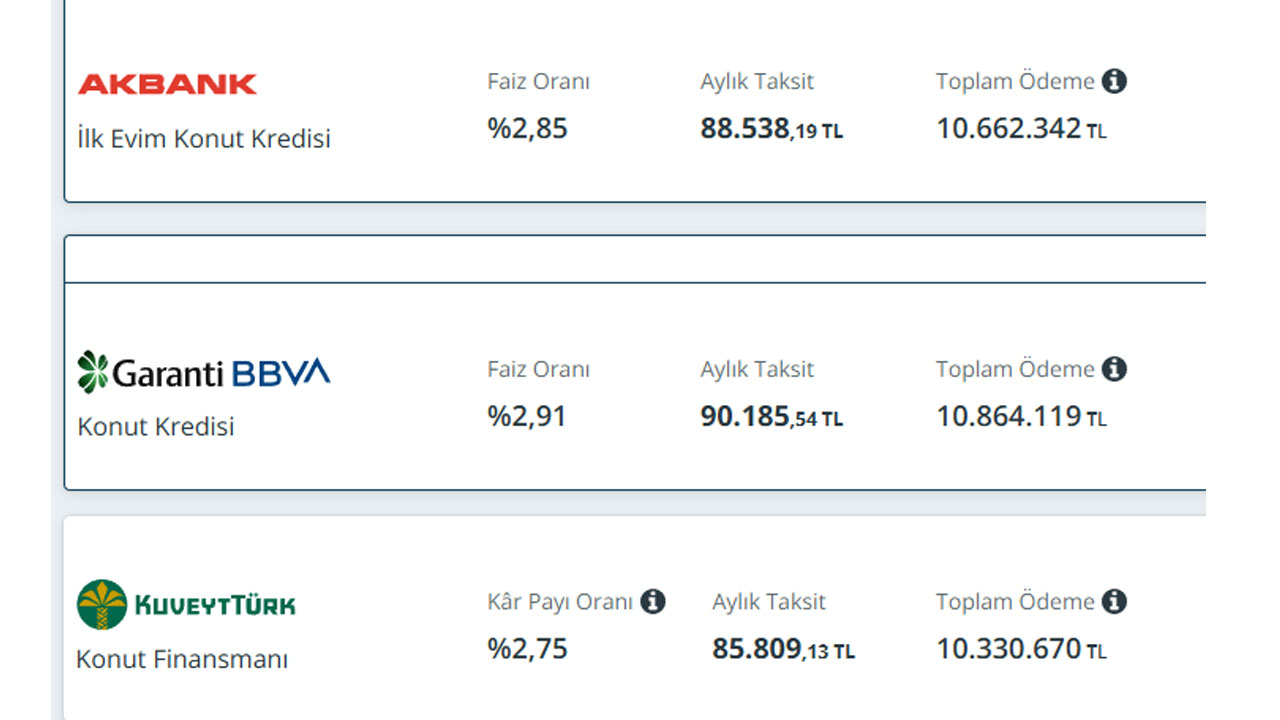
Task: Select Garanti interest rate %2,91
Action: (x=527, y=416)
